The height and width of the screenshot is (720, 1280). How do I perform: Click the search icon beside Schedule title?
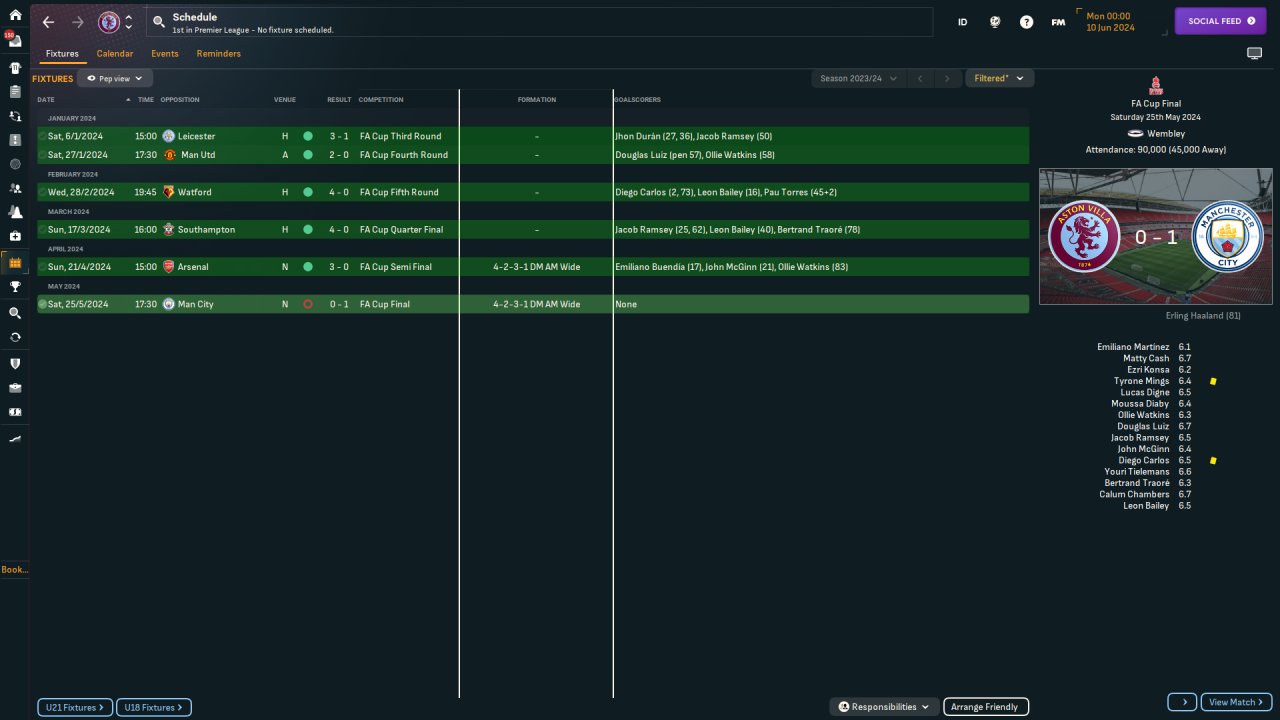[159, 22]
